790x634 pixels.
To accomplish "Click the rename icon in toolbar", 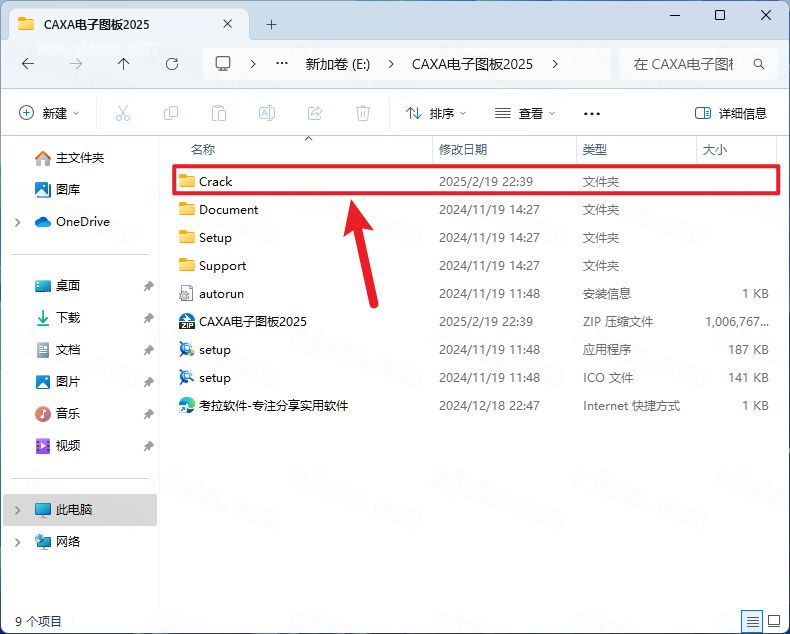I will coord(267,113).
